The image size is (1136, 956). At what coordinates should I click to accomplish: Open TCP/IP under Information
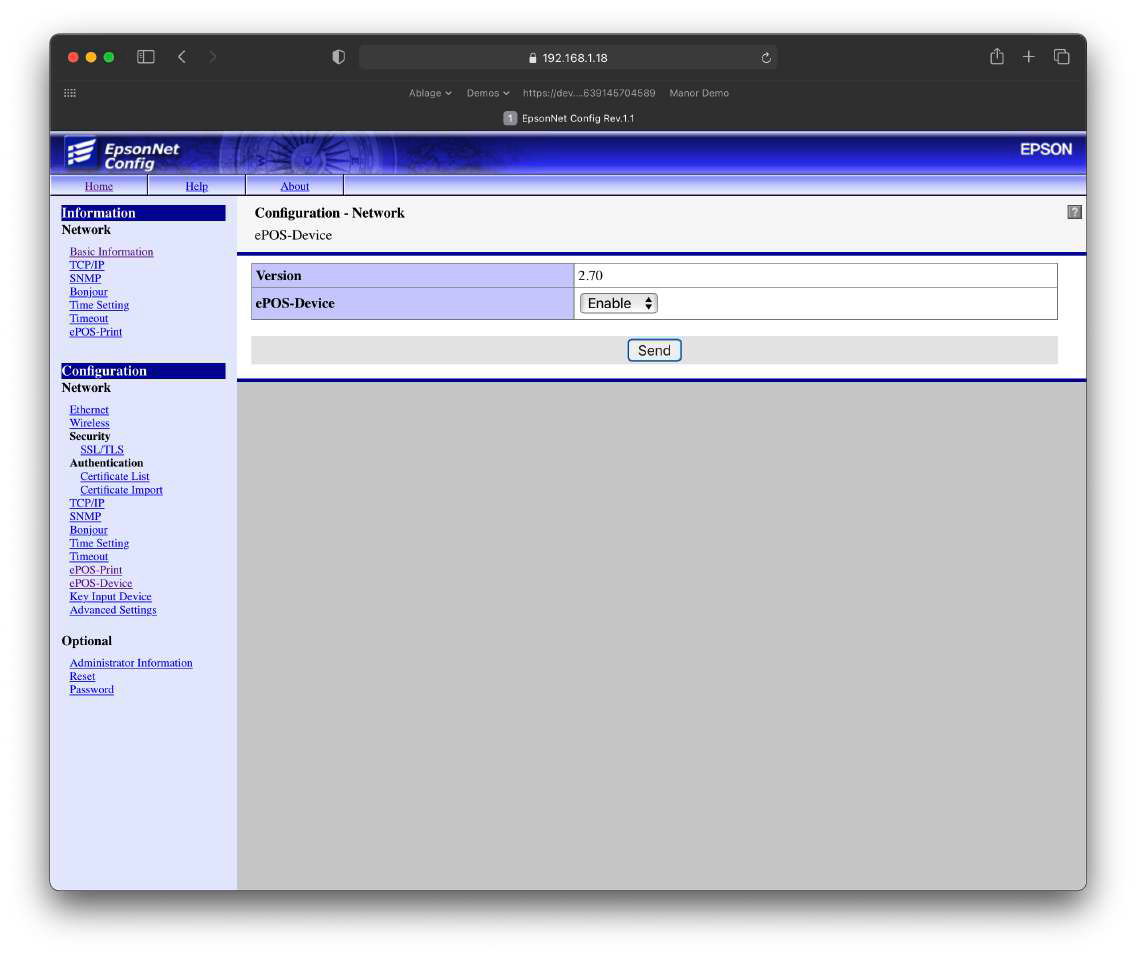tap(87, 265)
